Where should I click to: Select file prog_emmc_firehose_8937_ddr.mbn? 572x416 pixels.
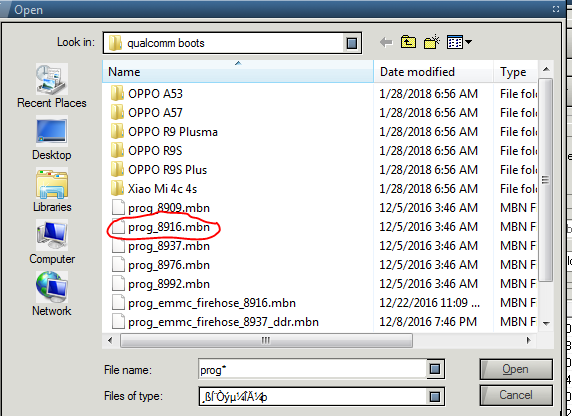tap(215, 322)
